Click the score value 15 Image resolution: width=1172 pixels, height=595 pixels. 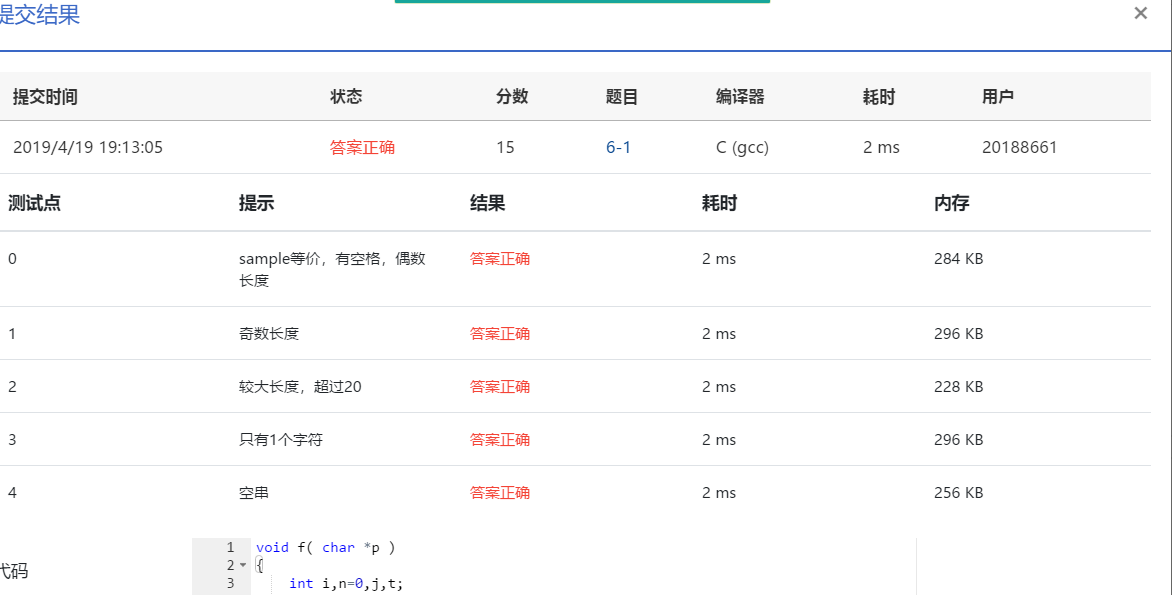pyautogui.click(x=505, y=147)
